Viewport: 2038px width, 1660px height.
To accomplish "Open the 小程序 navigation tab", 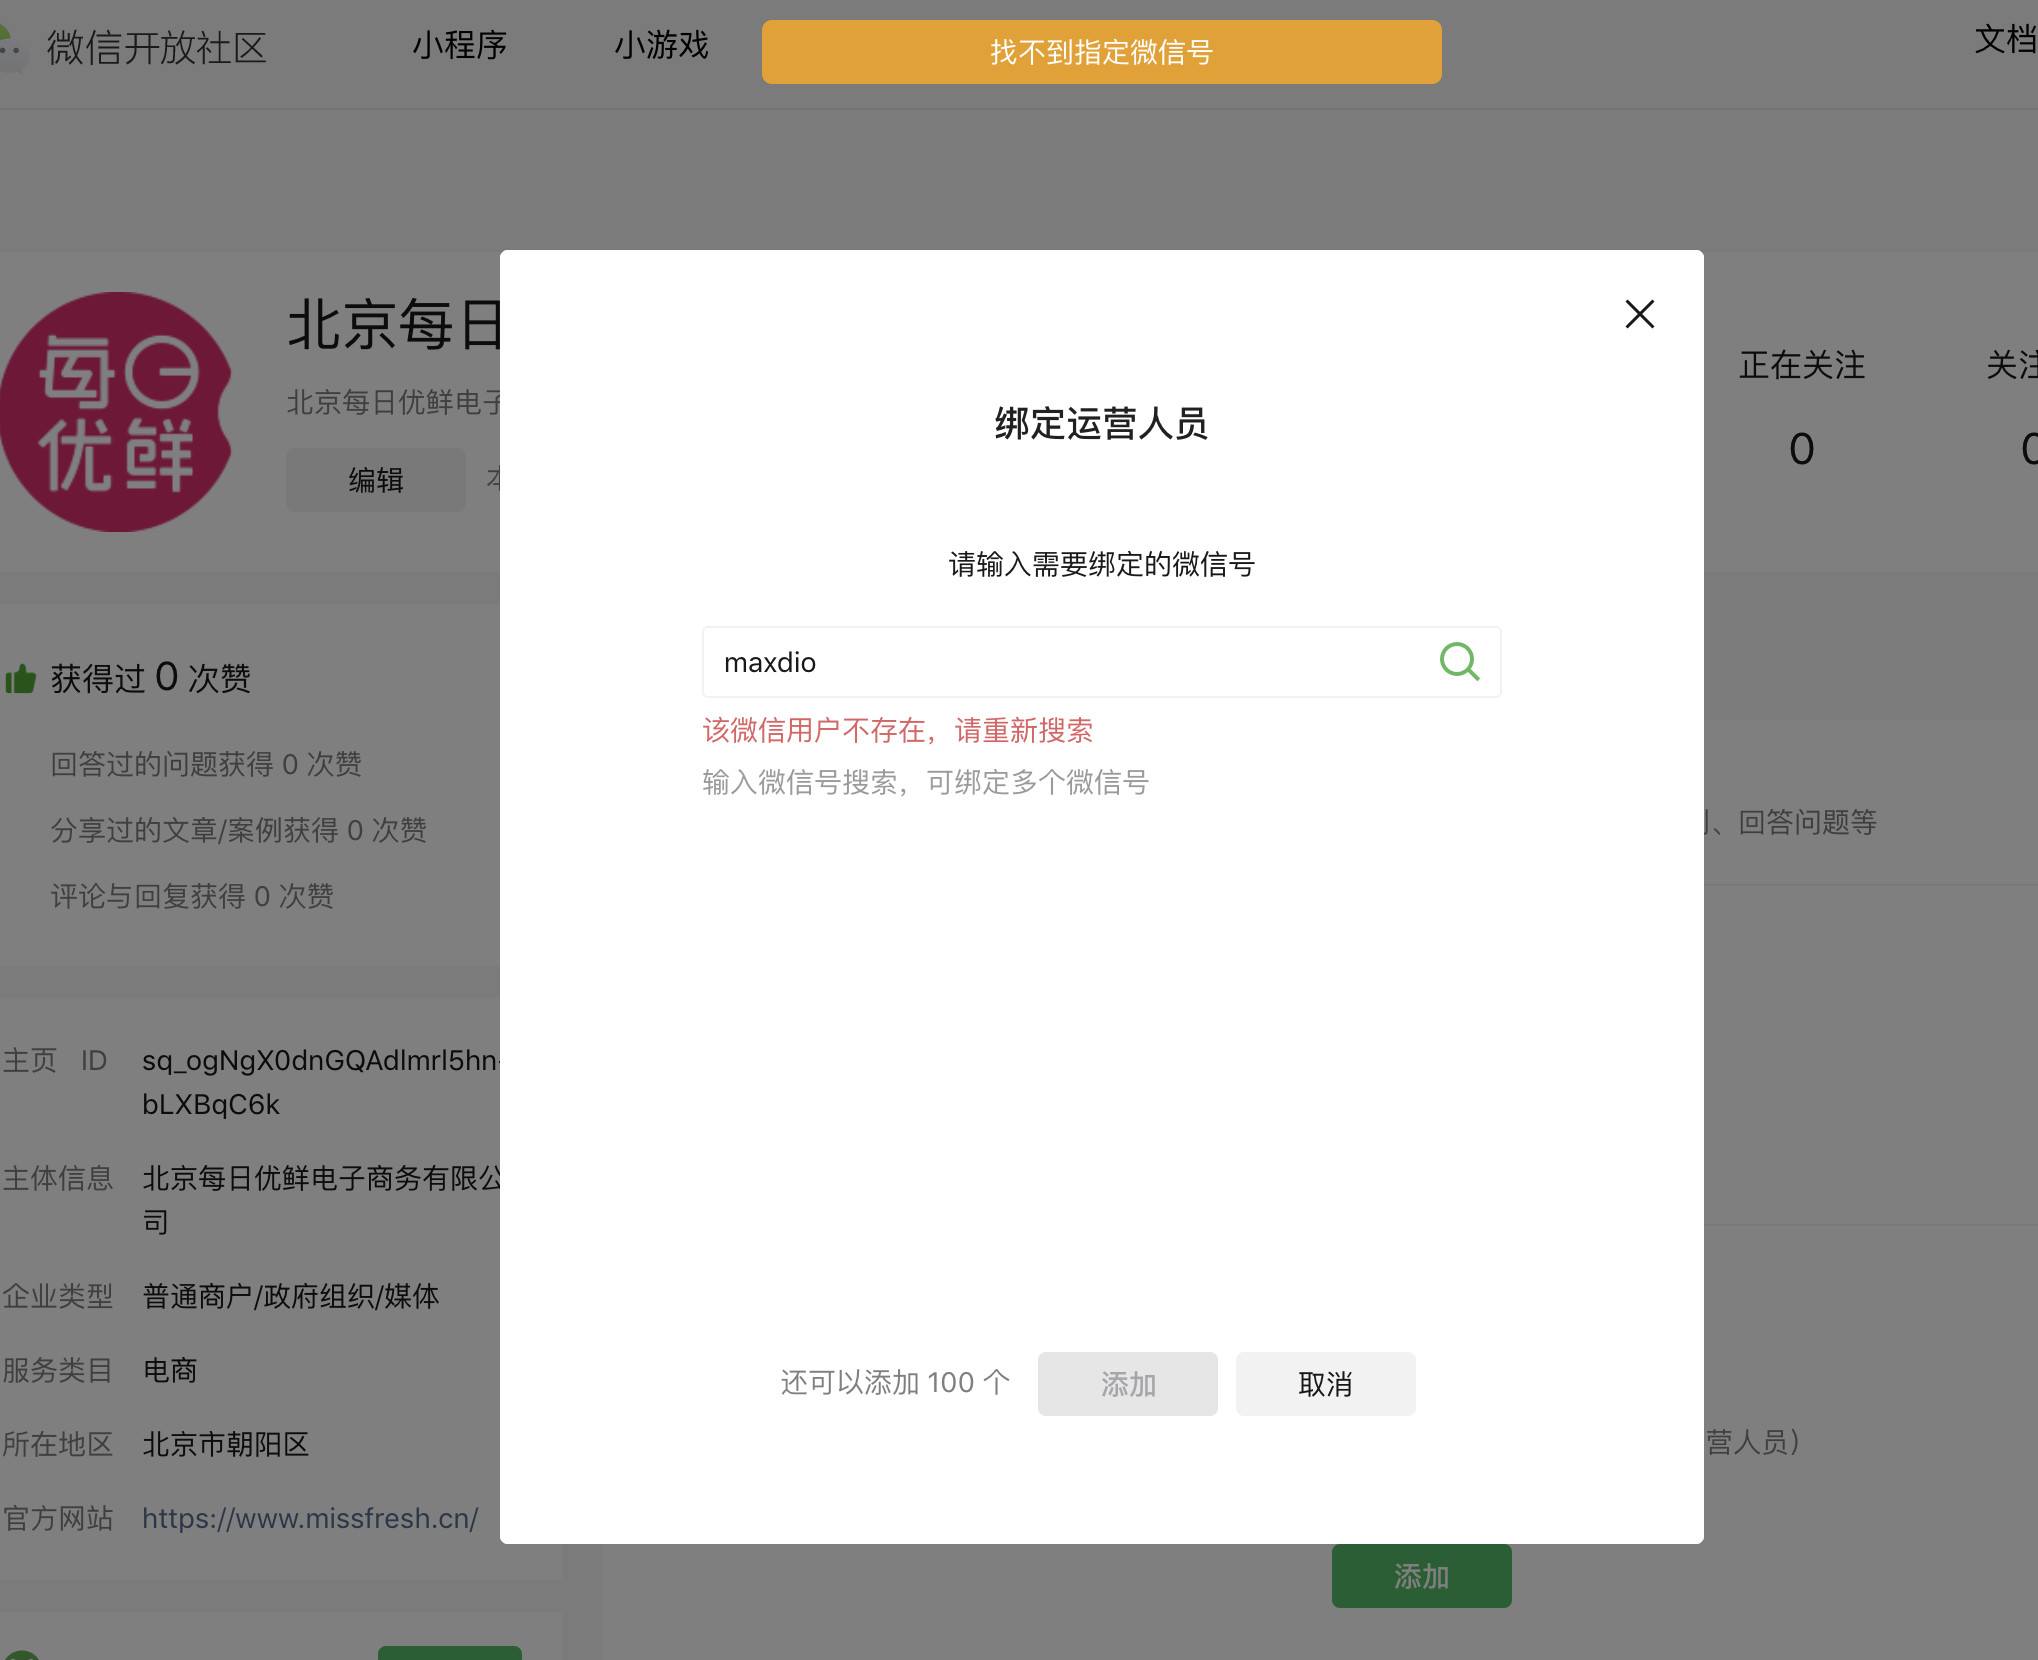I will [460, 46].
